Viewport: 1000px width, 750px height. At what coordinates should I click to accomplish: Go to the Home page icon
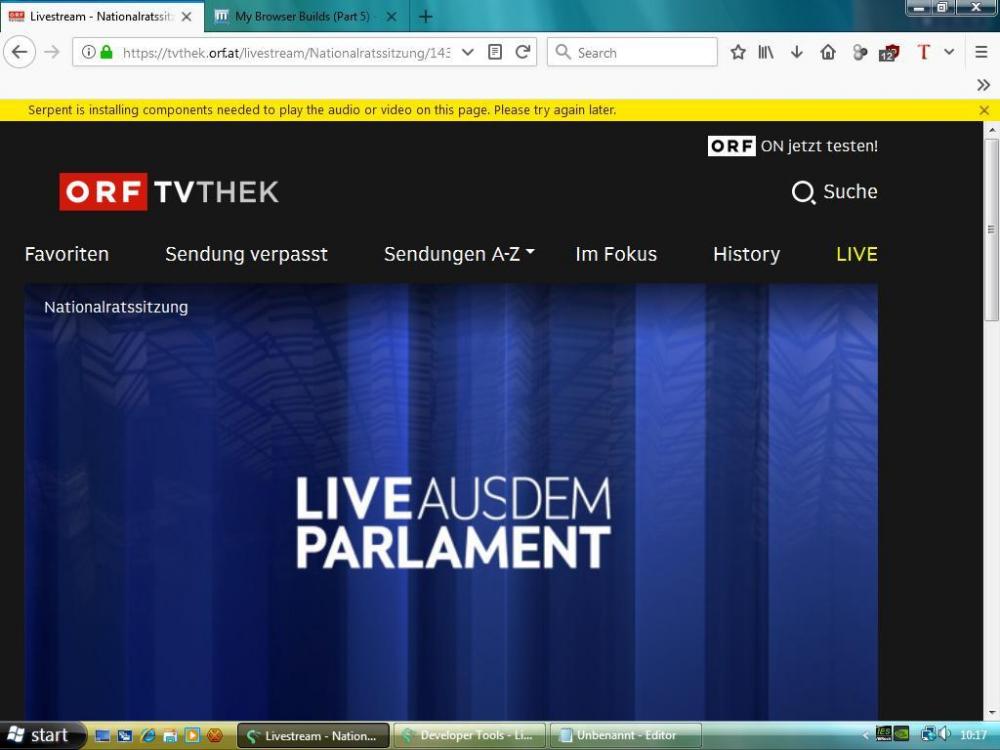click(x=828, y=52)
